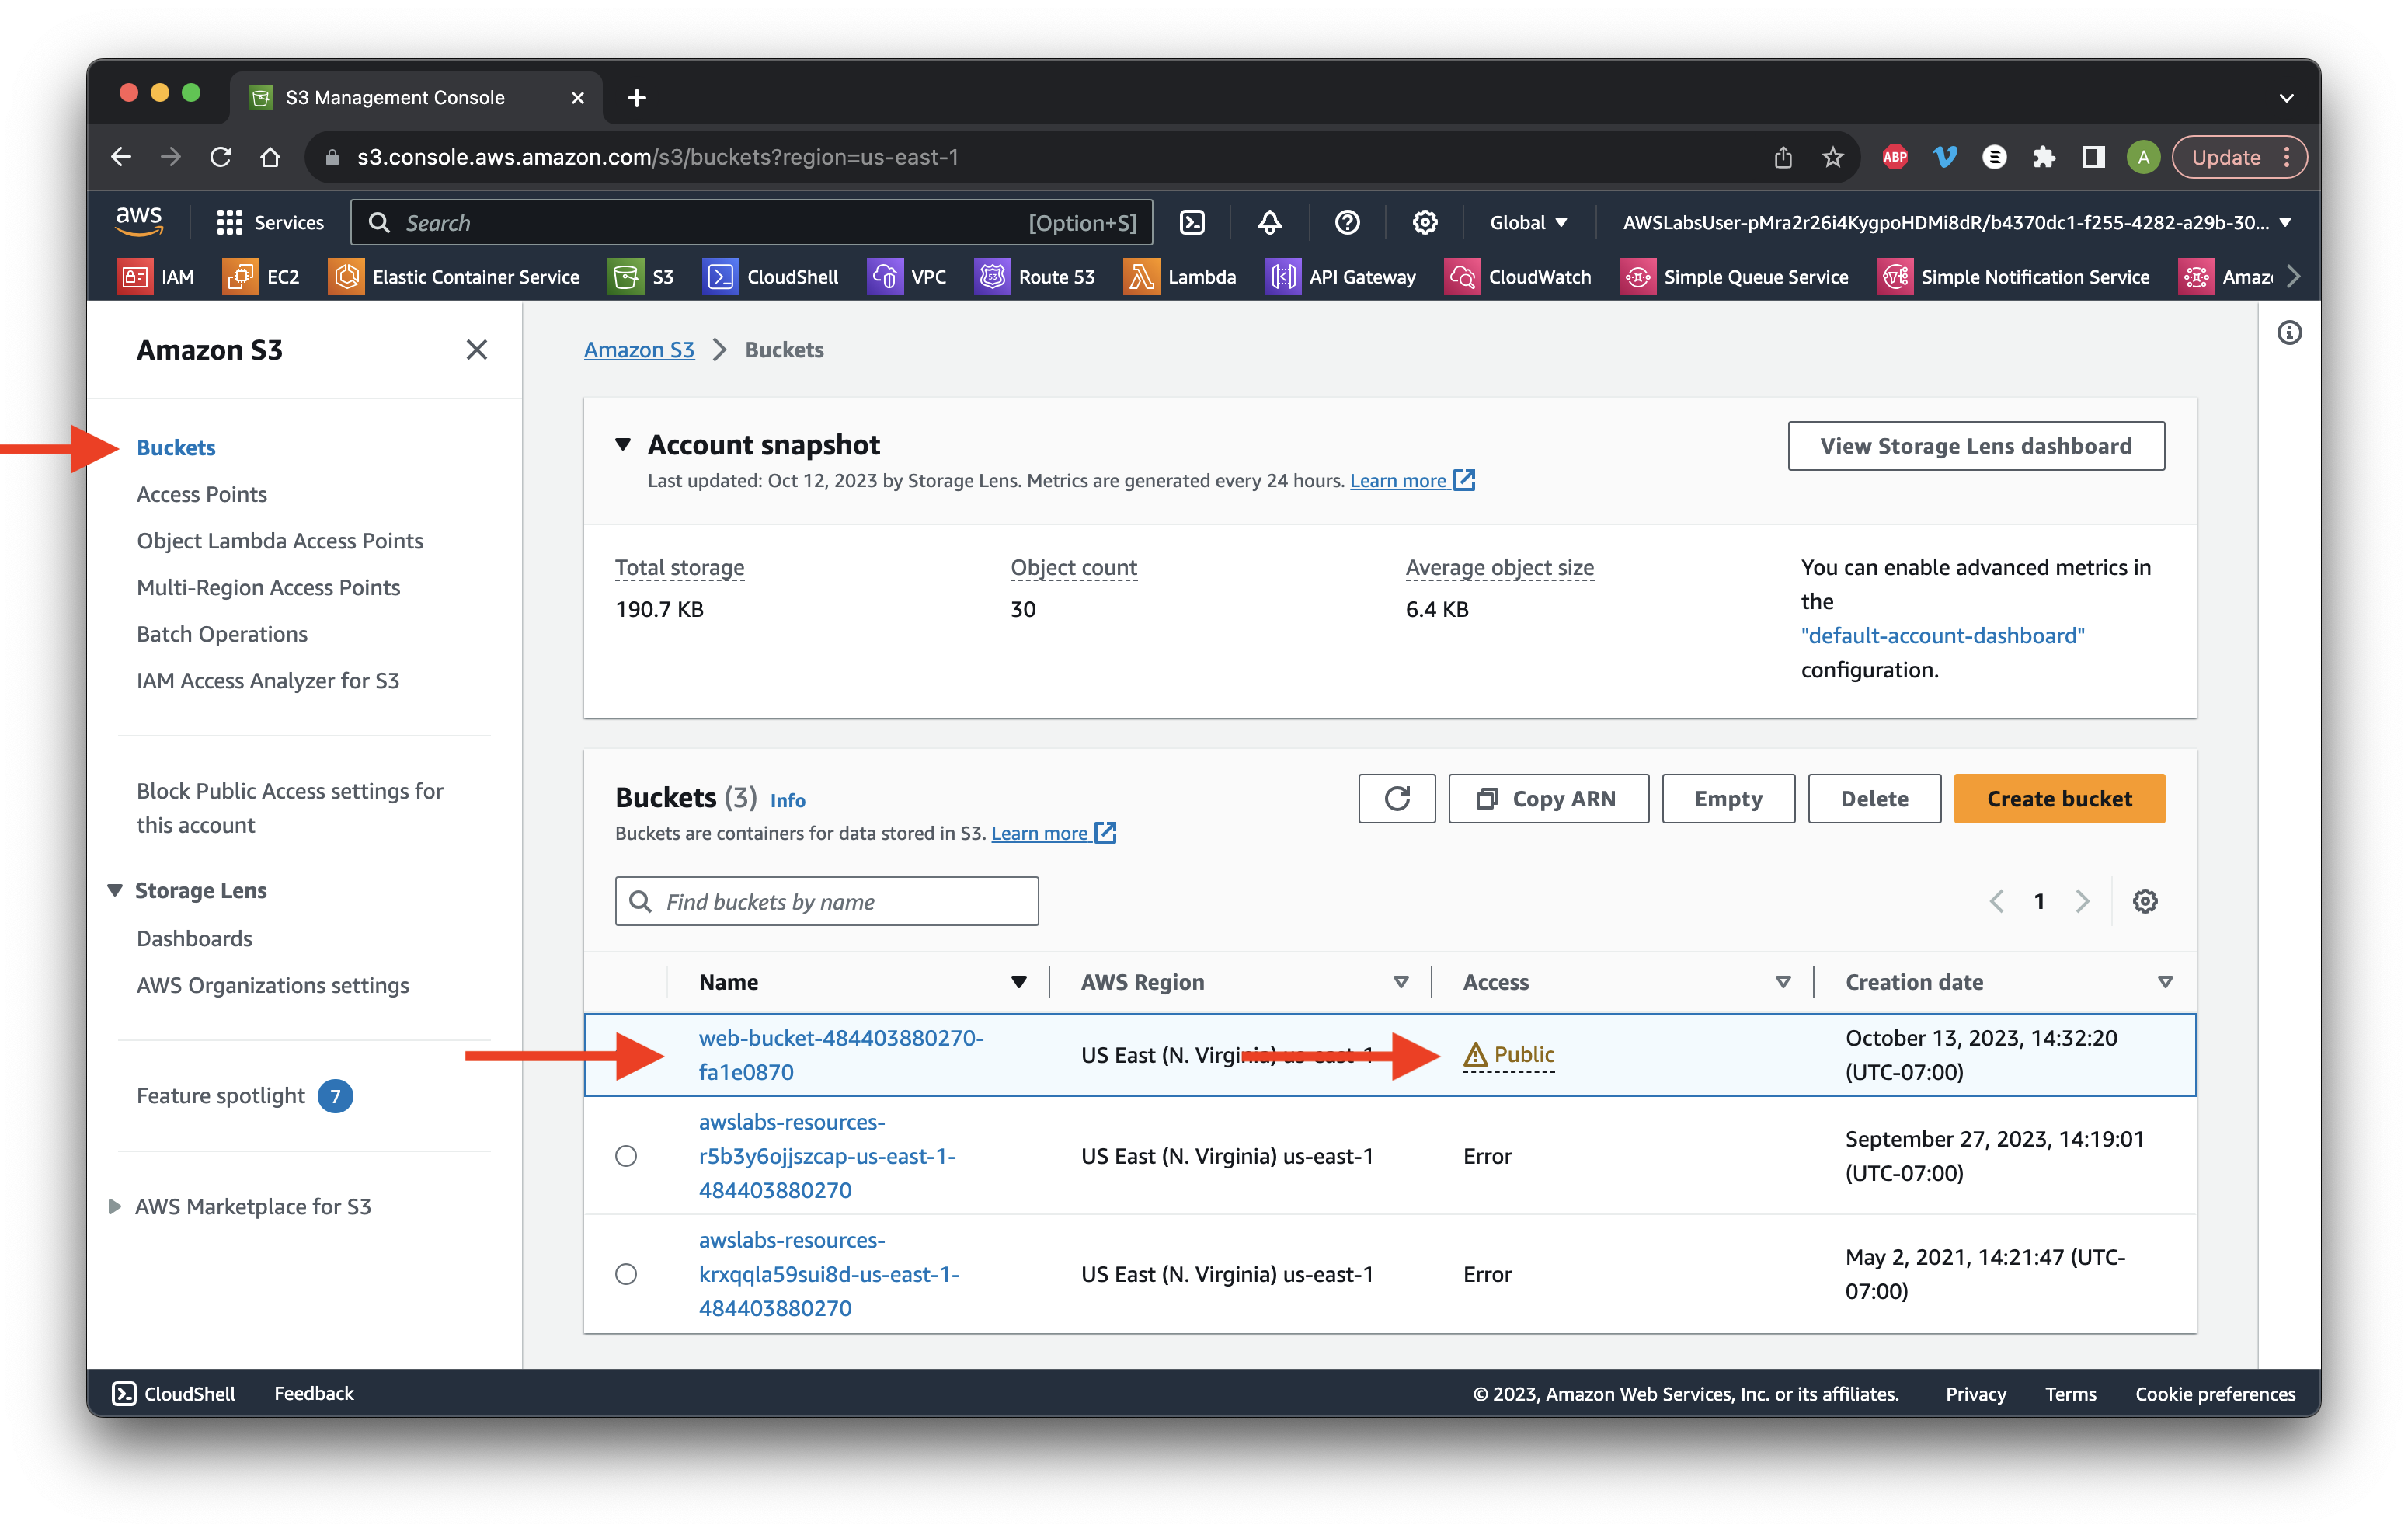Refresh the buckets list
Screen dimensions: 2408x1532
[x=1396, y=798]
